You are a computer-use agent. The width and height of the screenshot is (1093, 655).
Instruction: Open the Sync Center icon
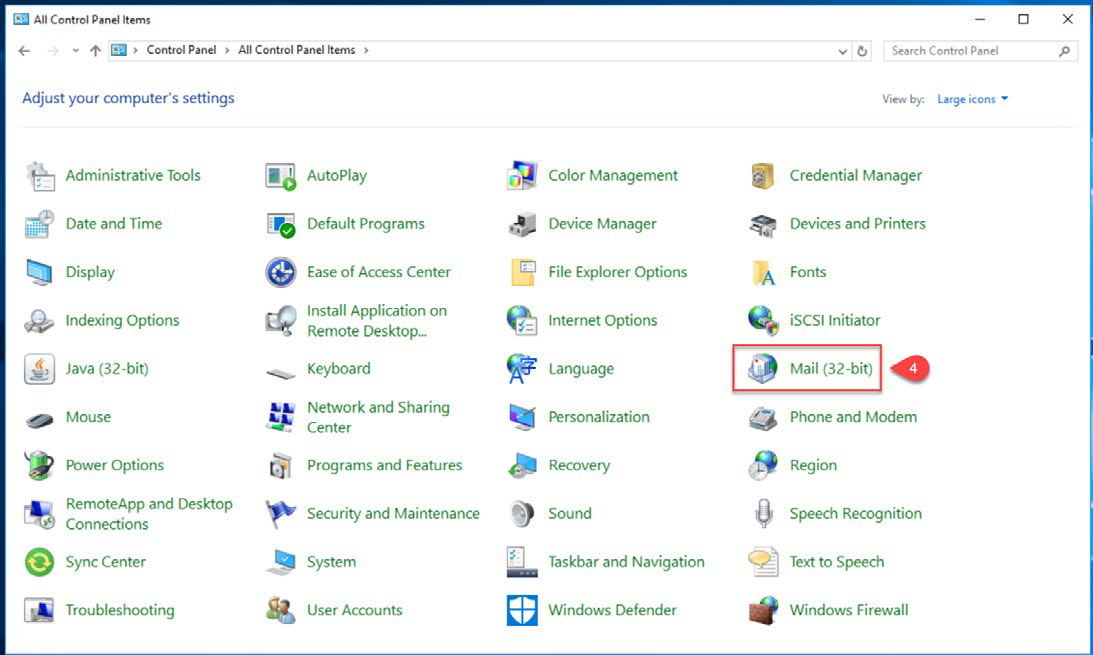(x=39, y=562)
